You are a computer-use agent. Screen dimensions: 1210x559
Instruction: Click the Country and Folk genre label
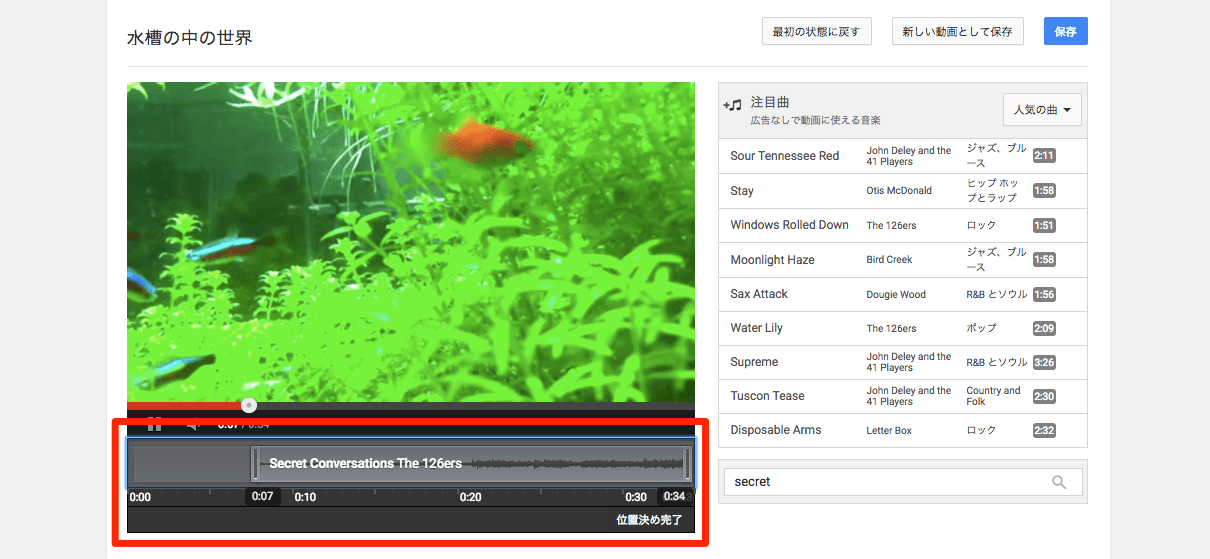point(993,396)
